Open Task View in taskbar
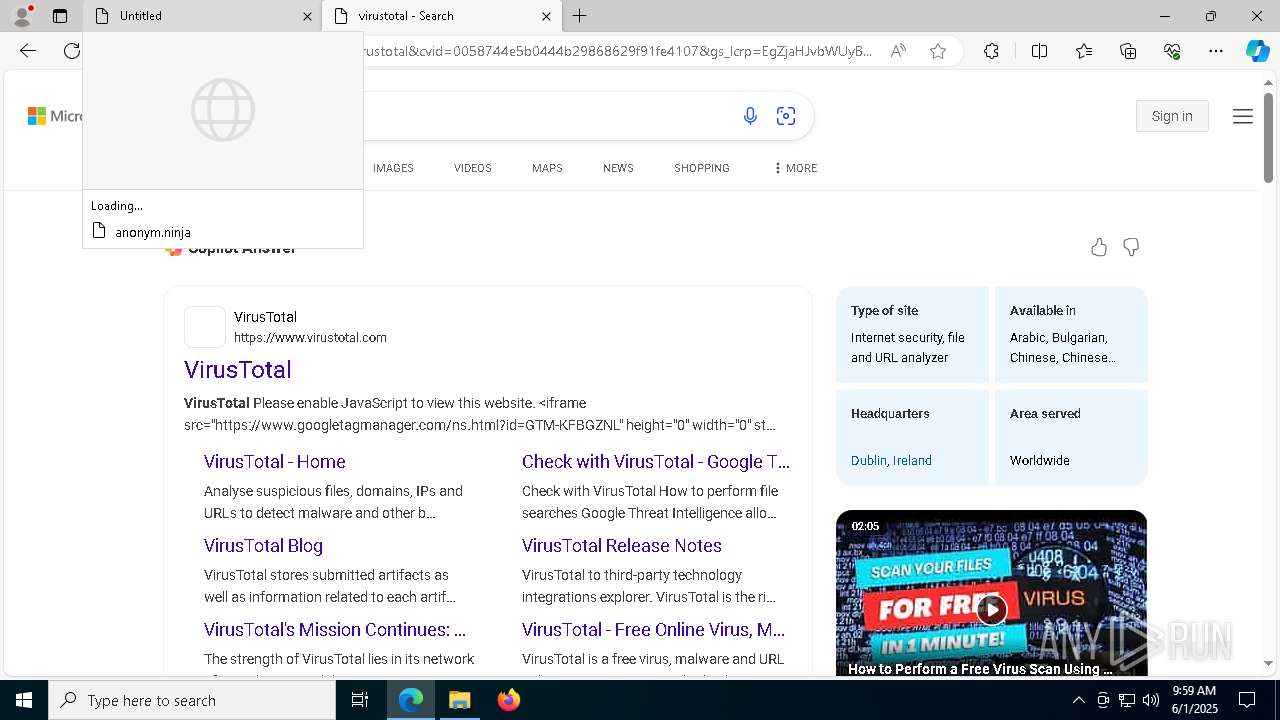 tap(360, 700)
